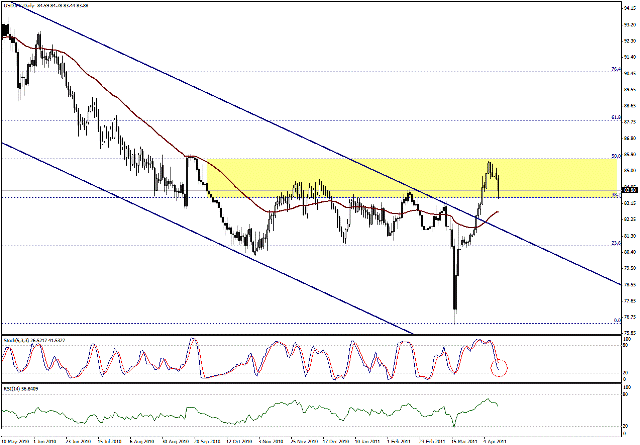The width and height of the screenshot is (640, 445).
Task: Select the lower blue channel trendline
Action: coord(200,239)
